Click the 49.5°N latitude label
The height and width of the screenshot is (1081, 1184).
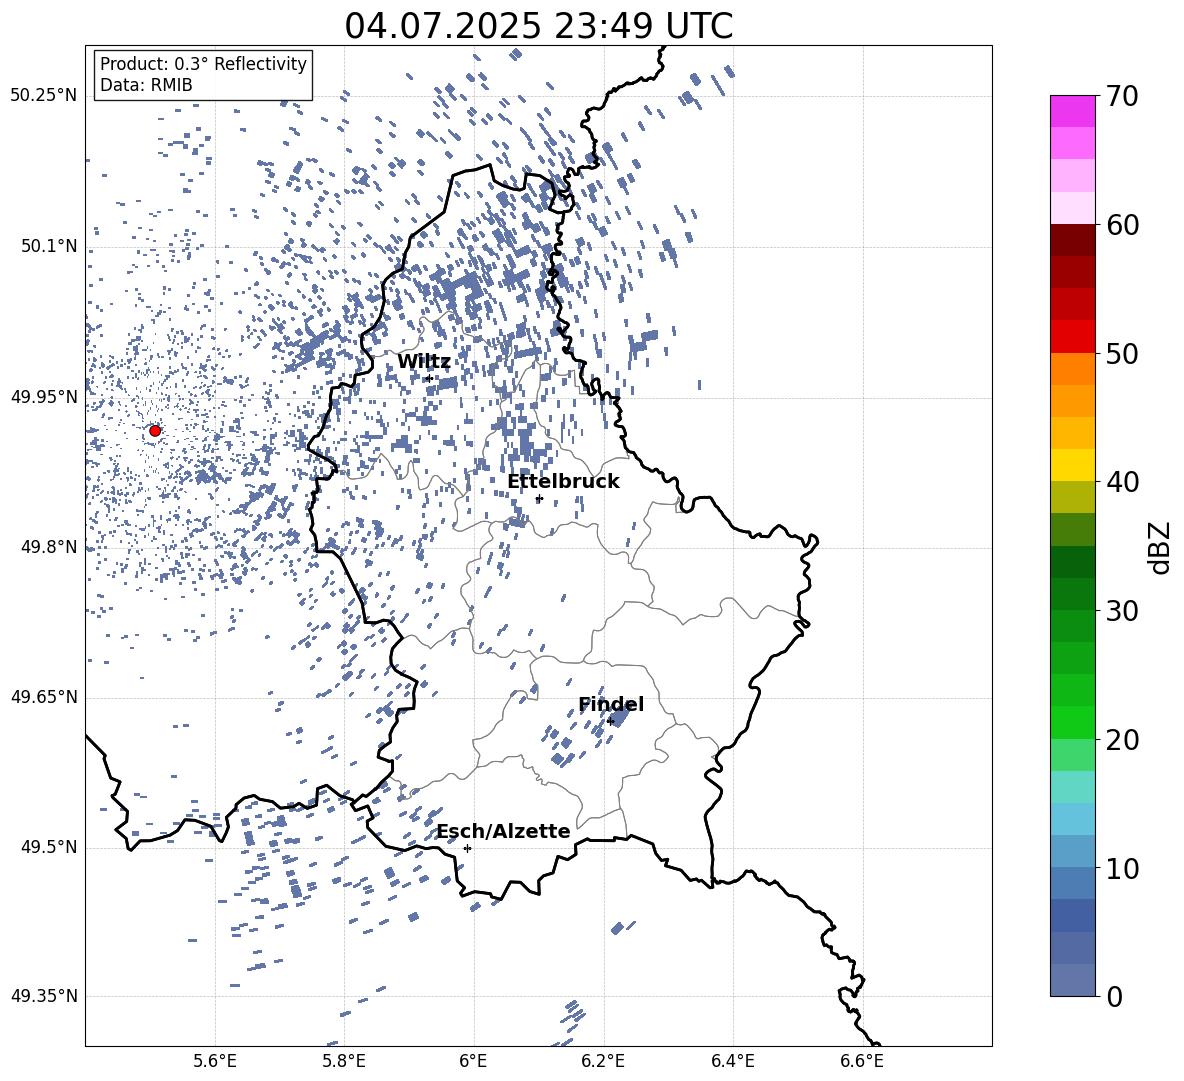(x=49, y=848)
